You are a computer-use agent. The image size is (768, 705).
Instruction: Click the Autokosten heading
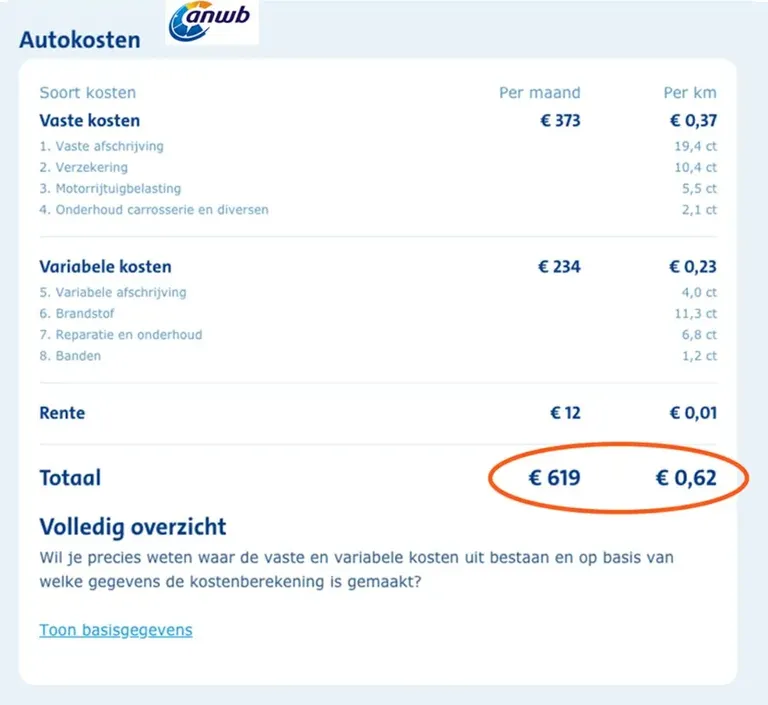coord(80,41)
